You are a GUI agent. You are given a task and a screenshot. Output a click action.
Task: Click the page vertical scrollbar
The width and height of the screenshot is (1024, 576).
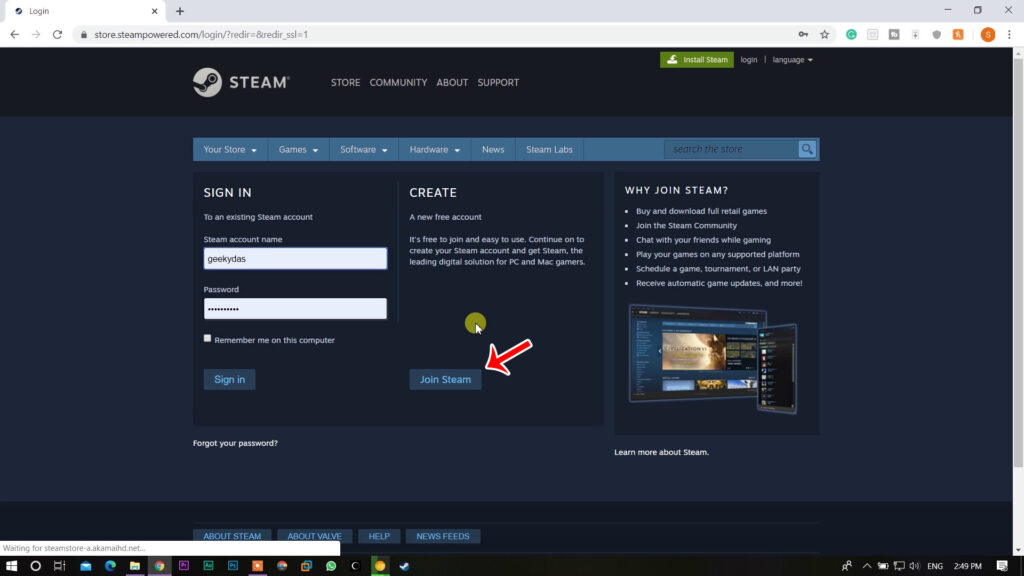click(1018, 261)
